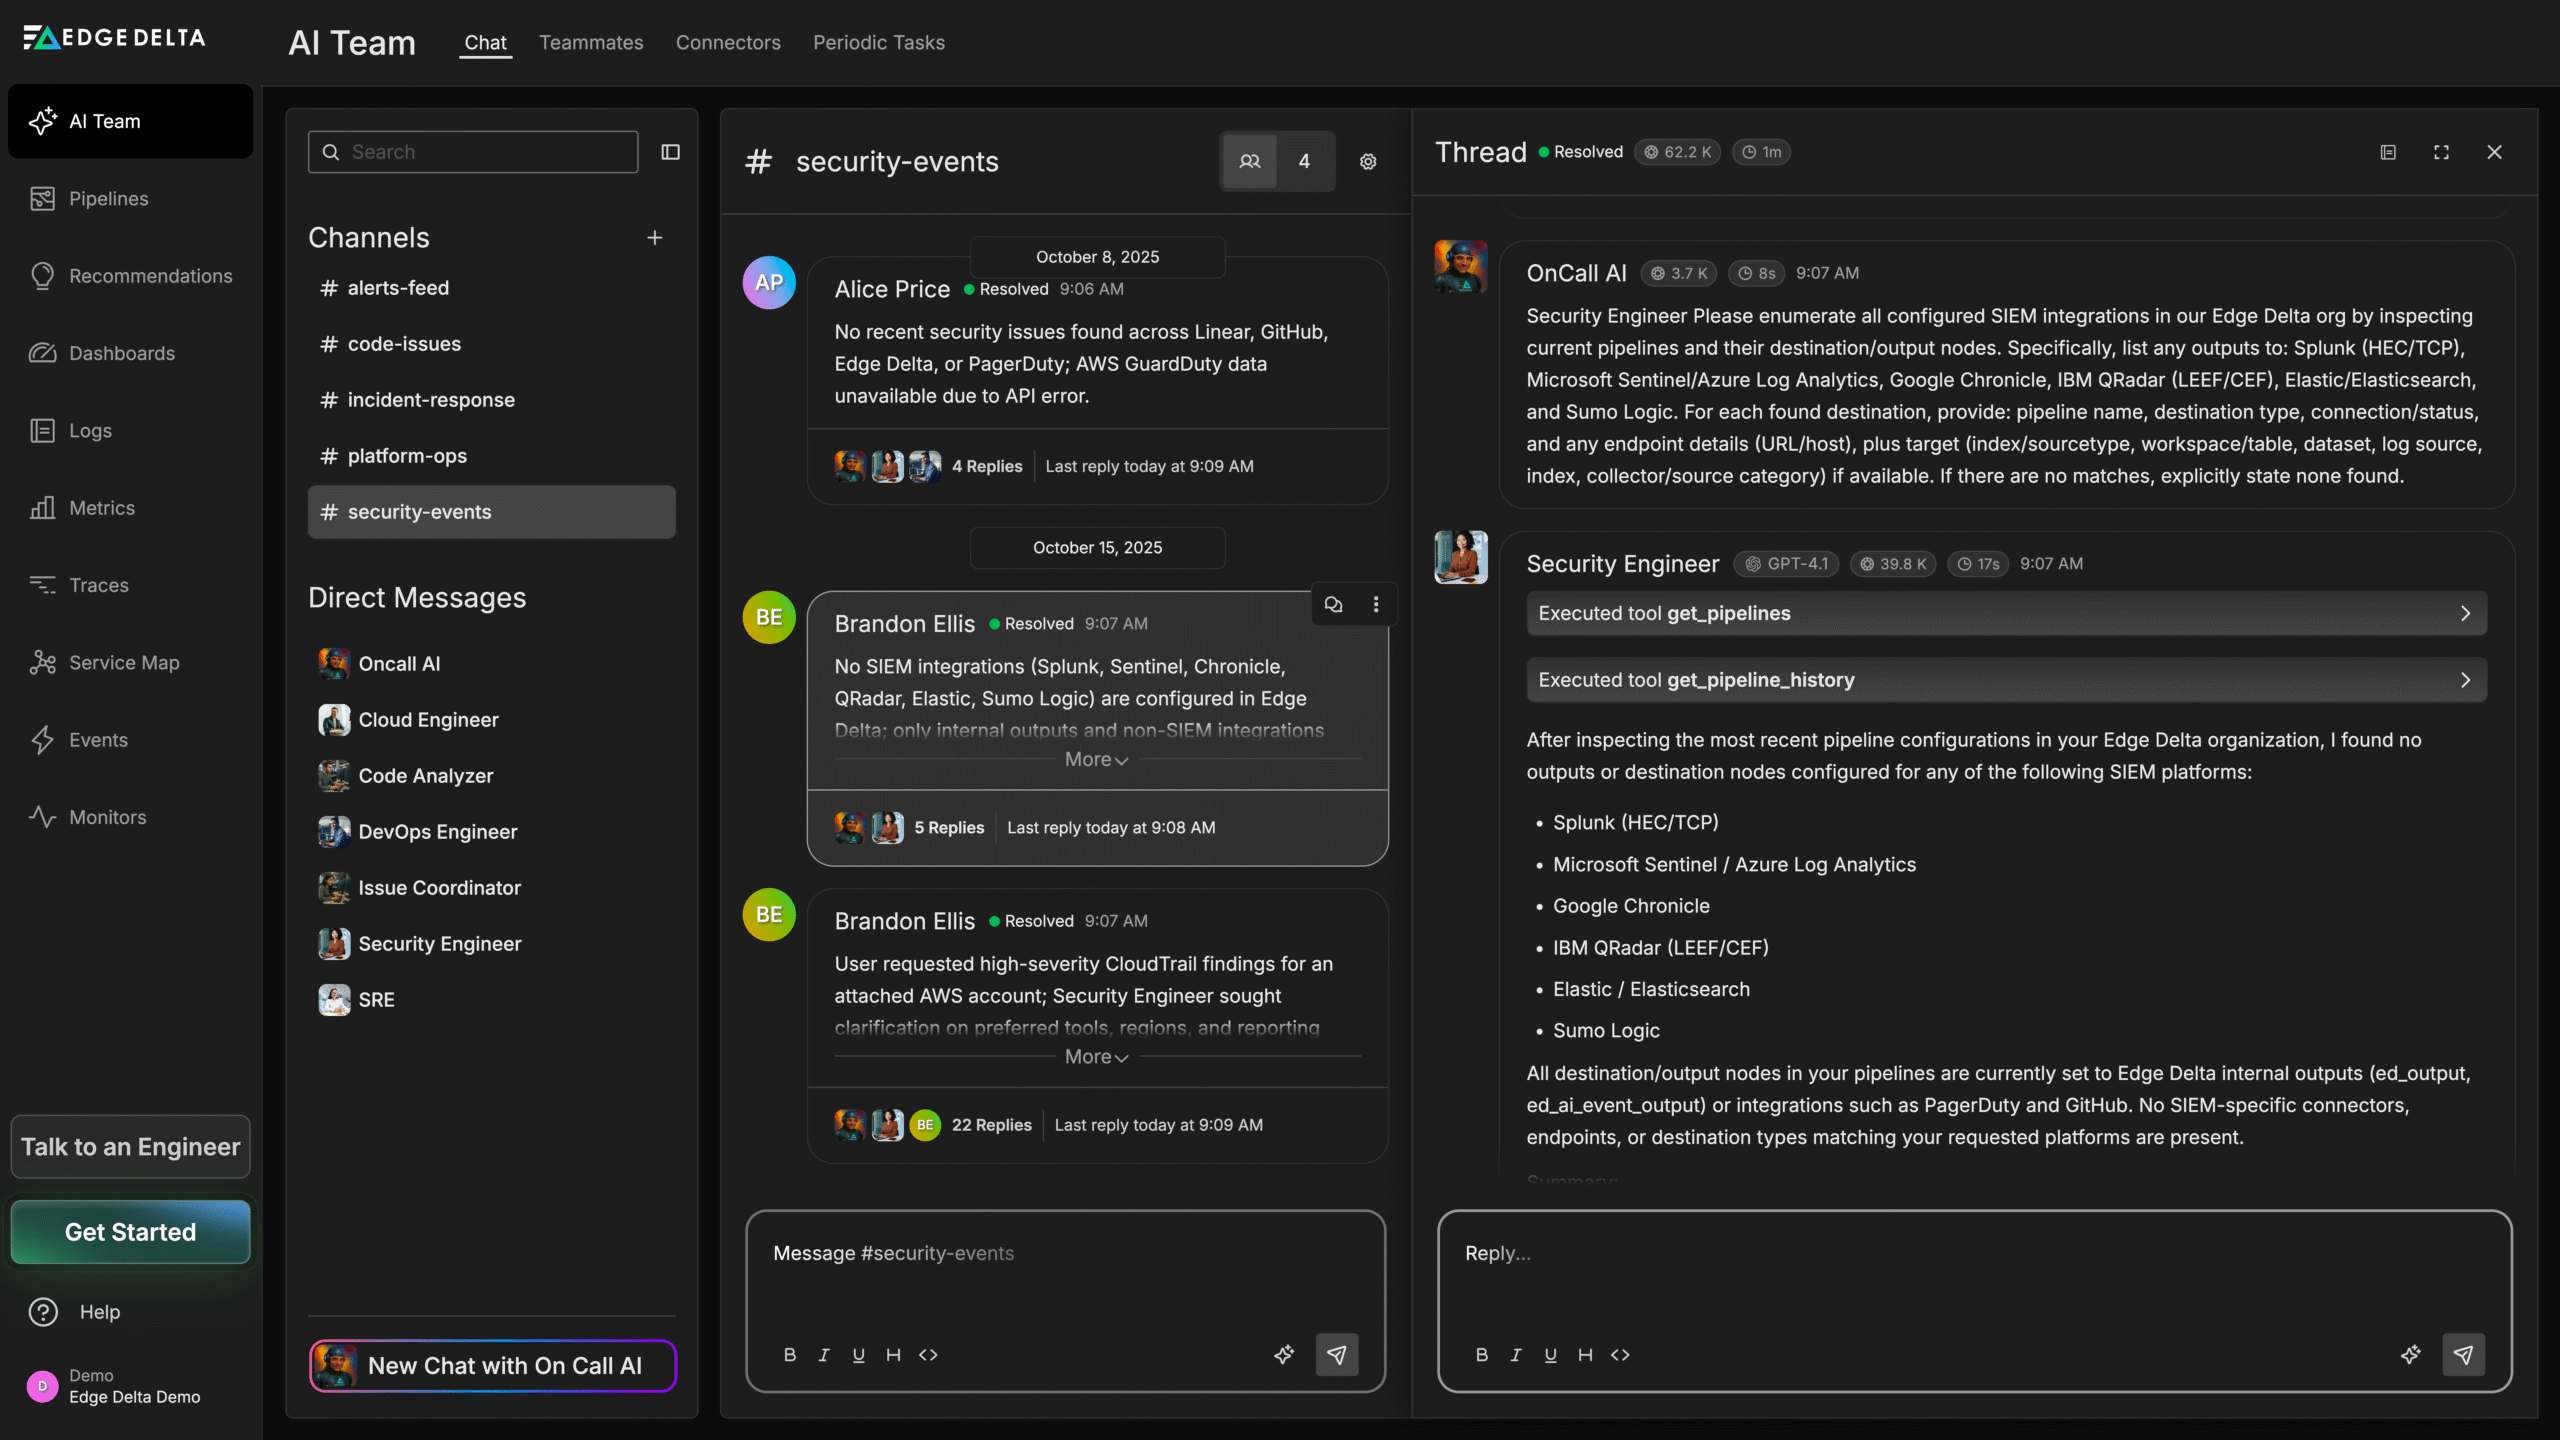This screenshot has width=2560, height=1440.
Task: Toggle italic in channel message composer
Action: [823, 1355]
